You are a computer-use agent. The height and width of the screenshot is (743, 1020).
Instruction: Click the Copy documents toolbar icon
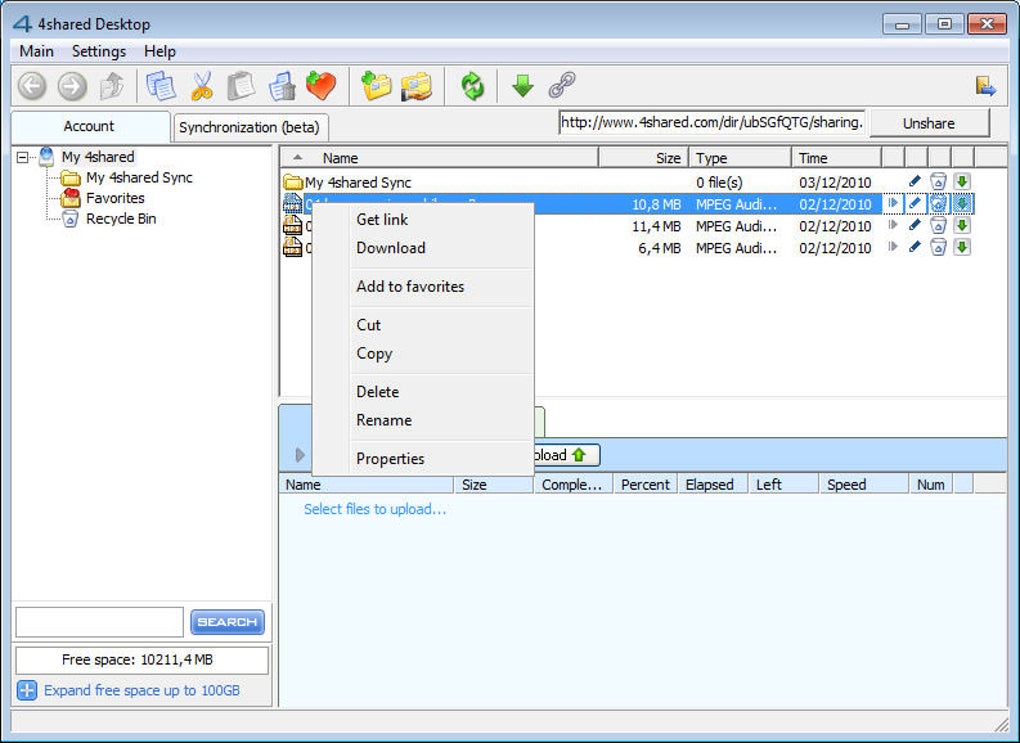pos(160,85)
